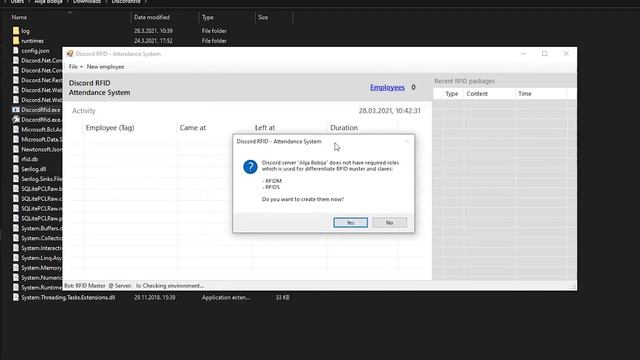Image resolution: width=640 pixels, height=360 pixels.
Task: Click the Newtonsoft.Json file icon
Action: 16,149
